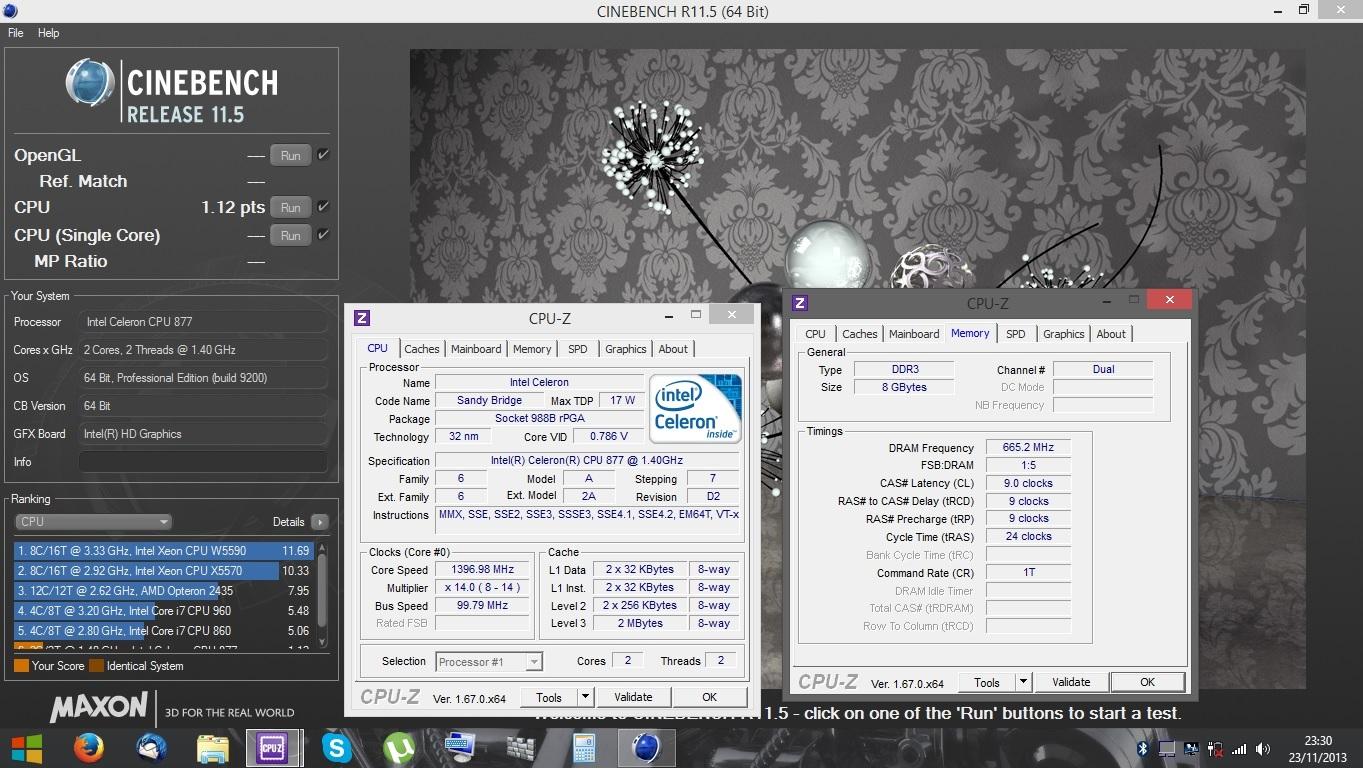Switch to Caches tab in left CPU-Z
The width and height of the screenshot is (1363, 768).
point(422,349)
